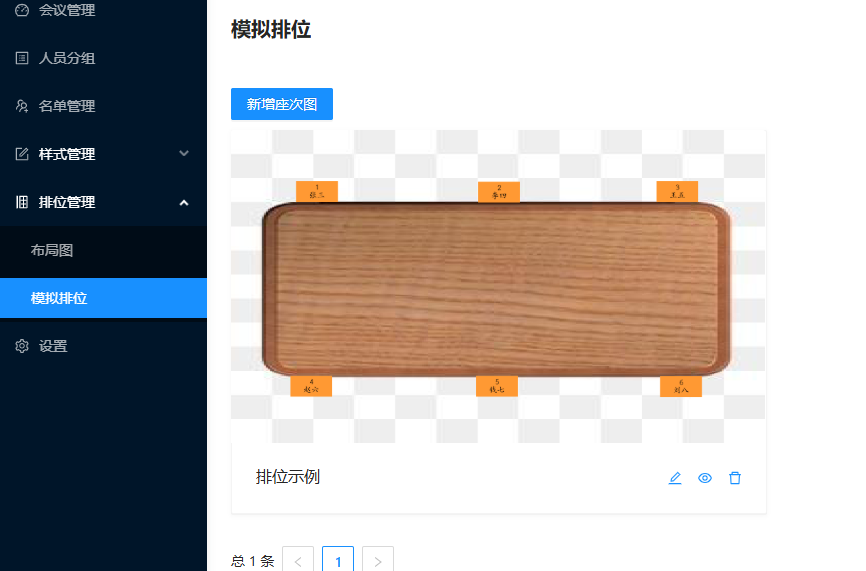
Task: Go to pagination page 1
Action: 338,561
